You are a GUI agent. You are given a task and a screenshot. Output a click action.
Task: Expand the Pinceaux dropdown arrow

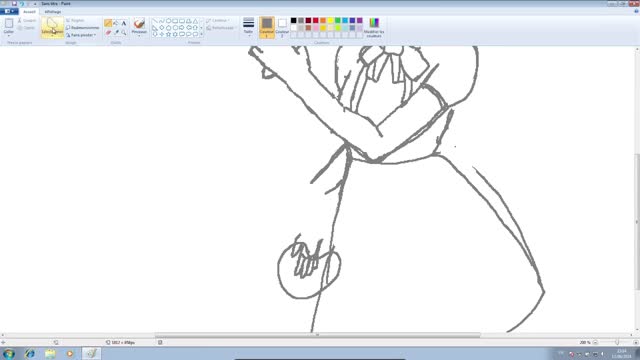(x=139, y=36)
